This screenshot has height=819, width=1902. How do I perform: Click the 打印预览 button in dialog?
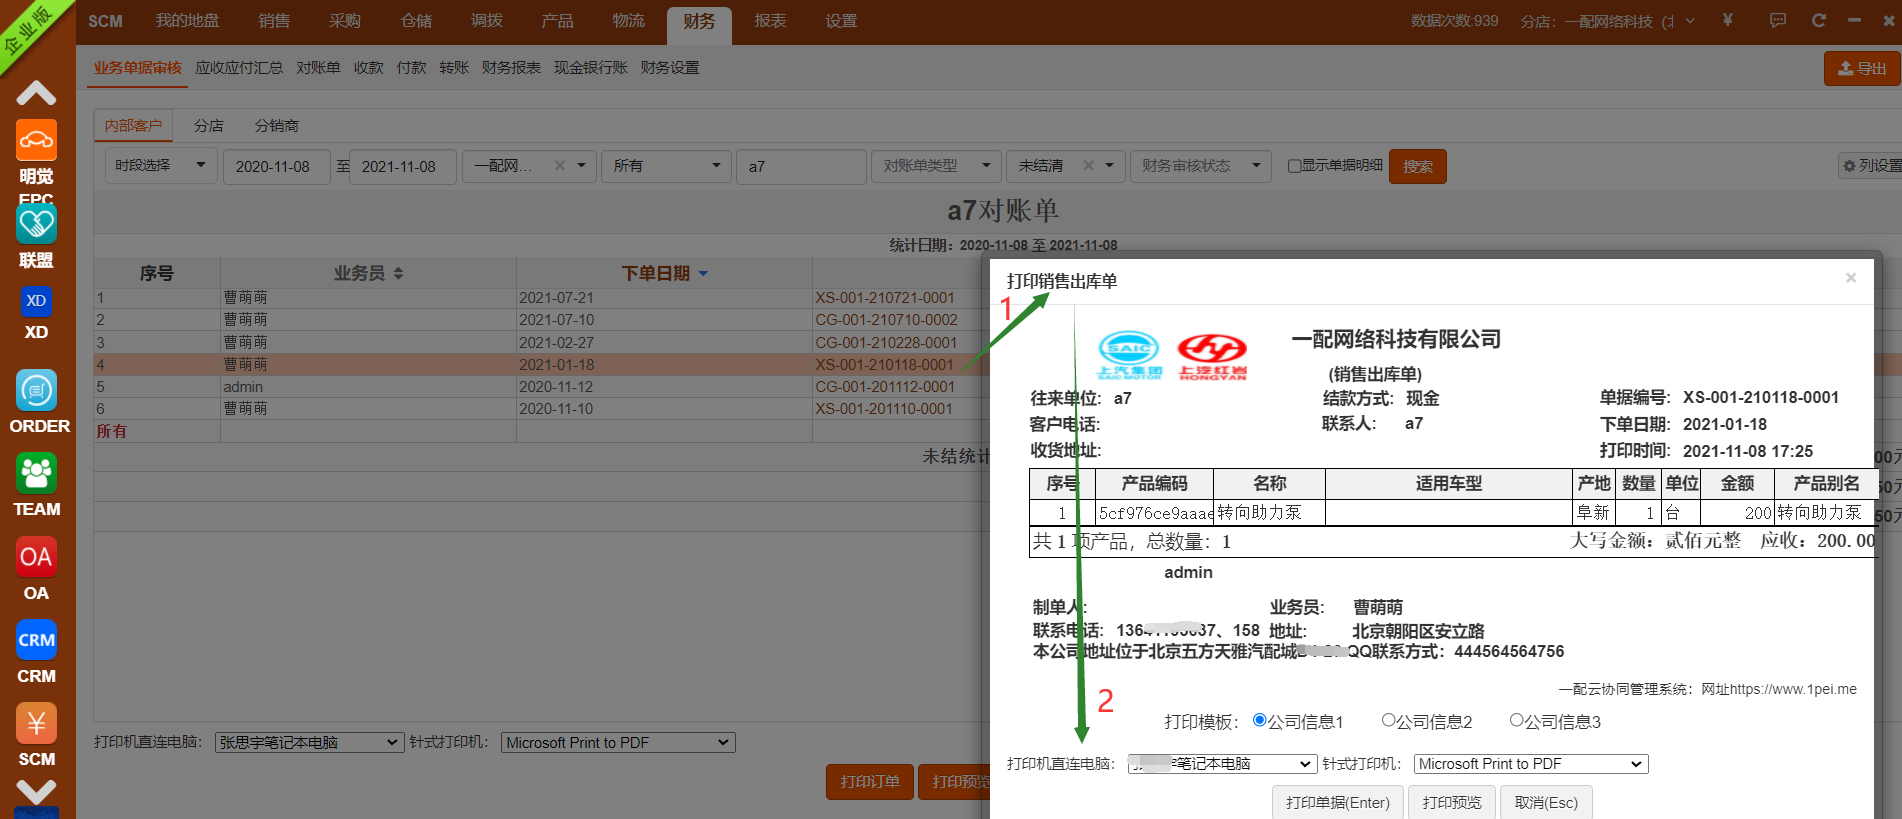point(1451,803)
